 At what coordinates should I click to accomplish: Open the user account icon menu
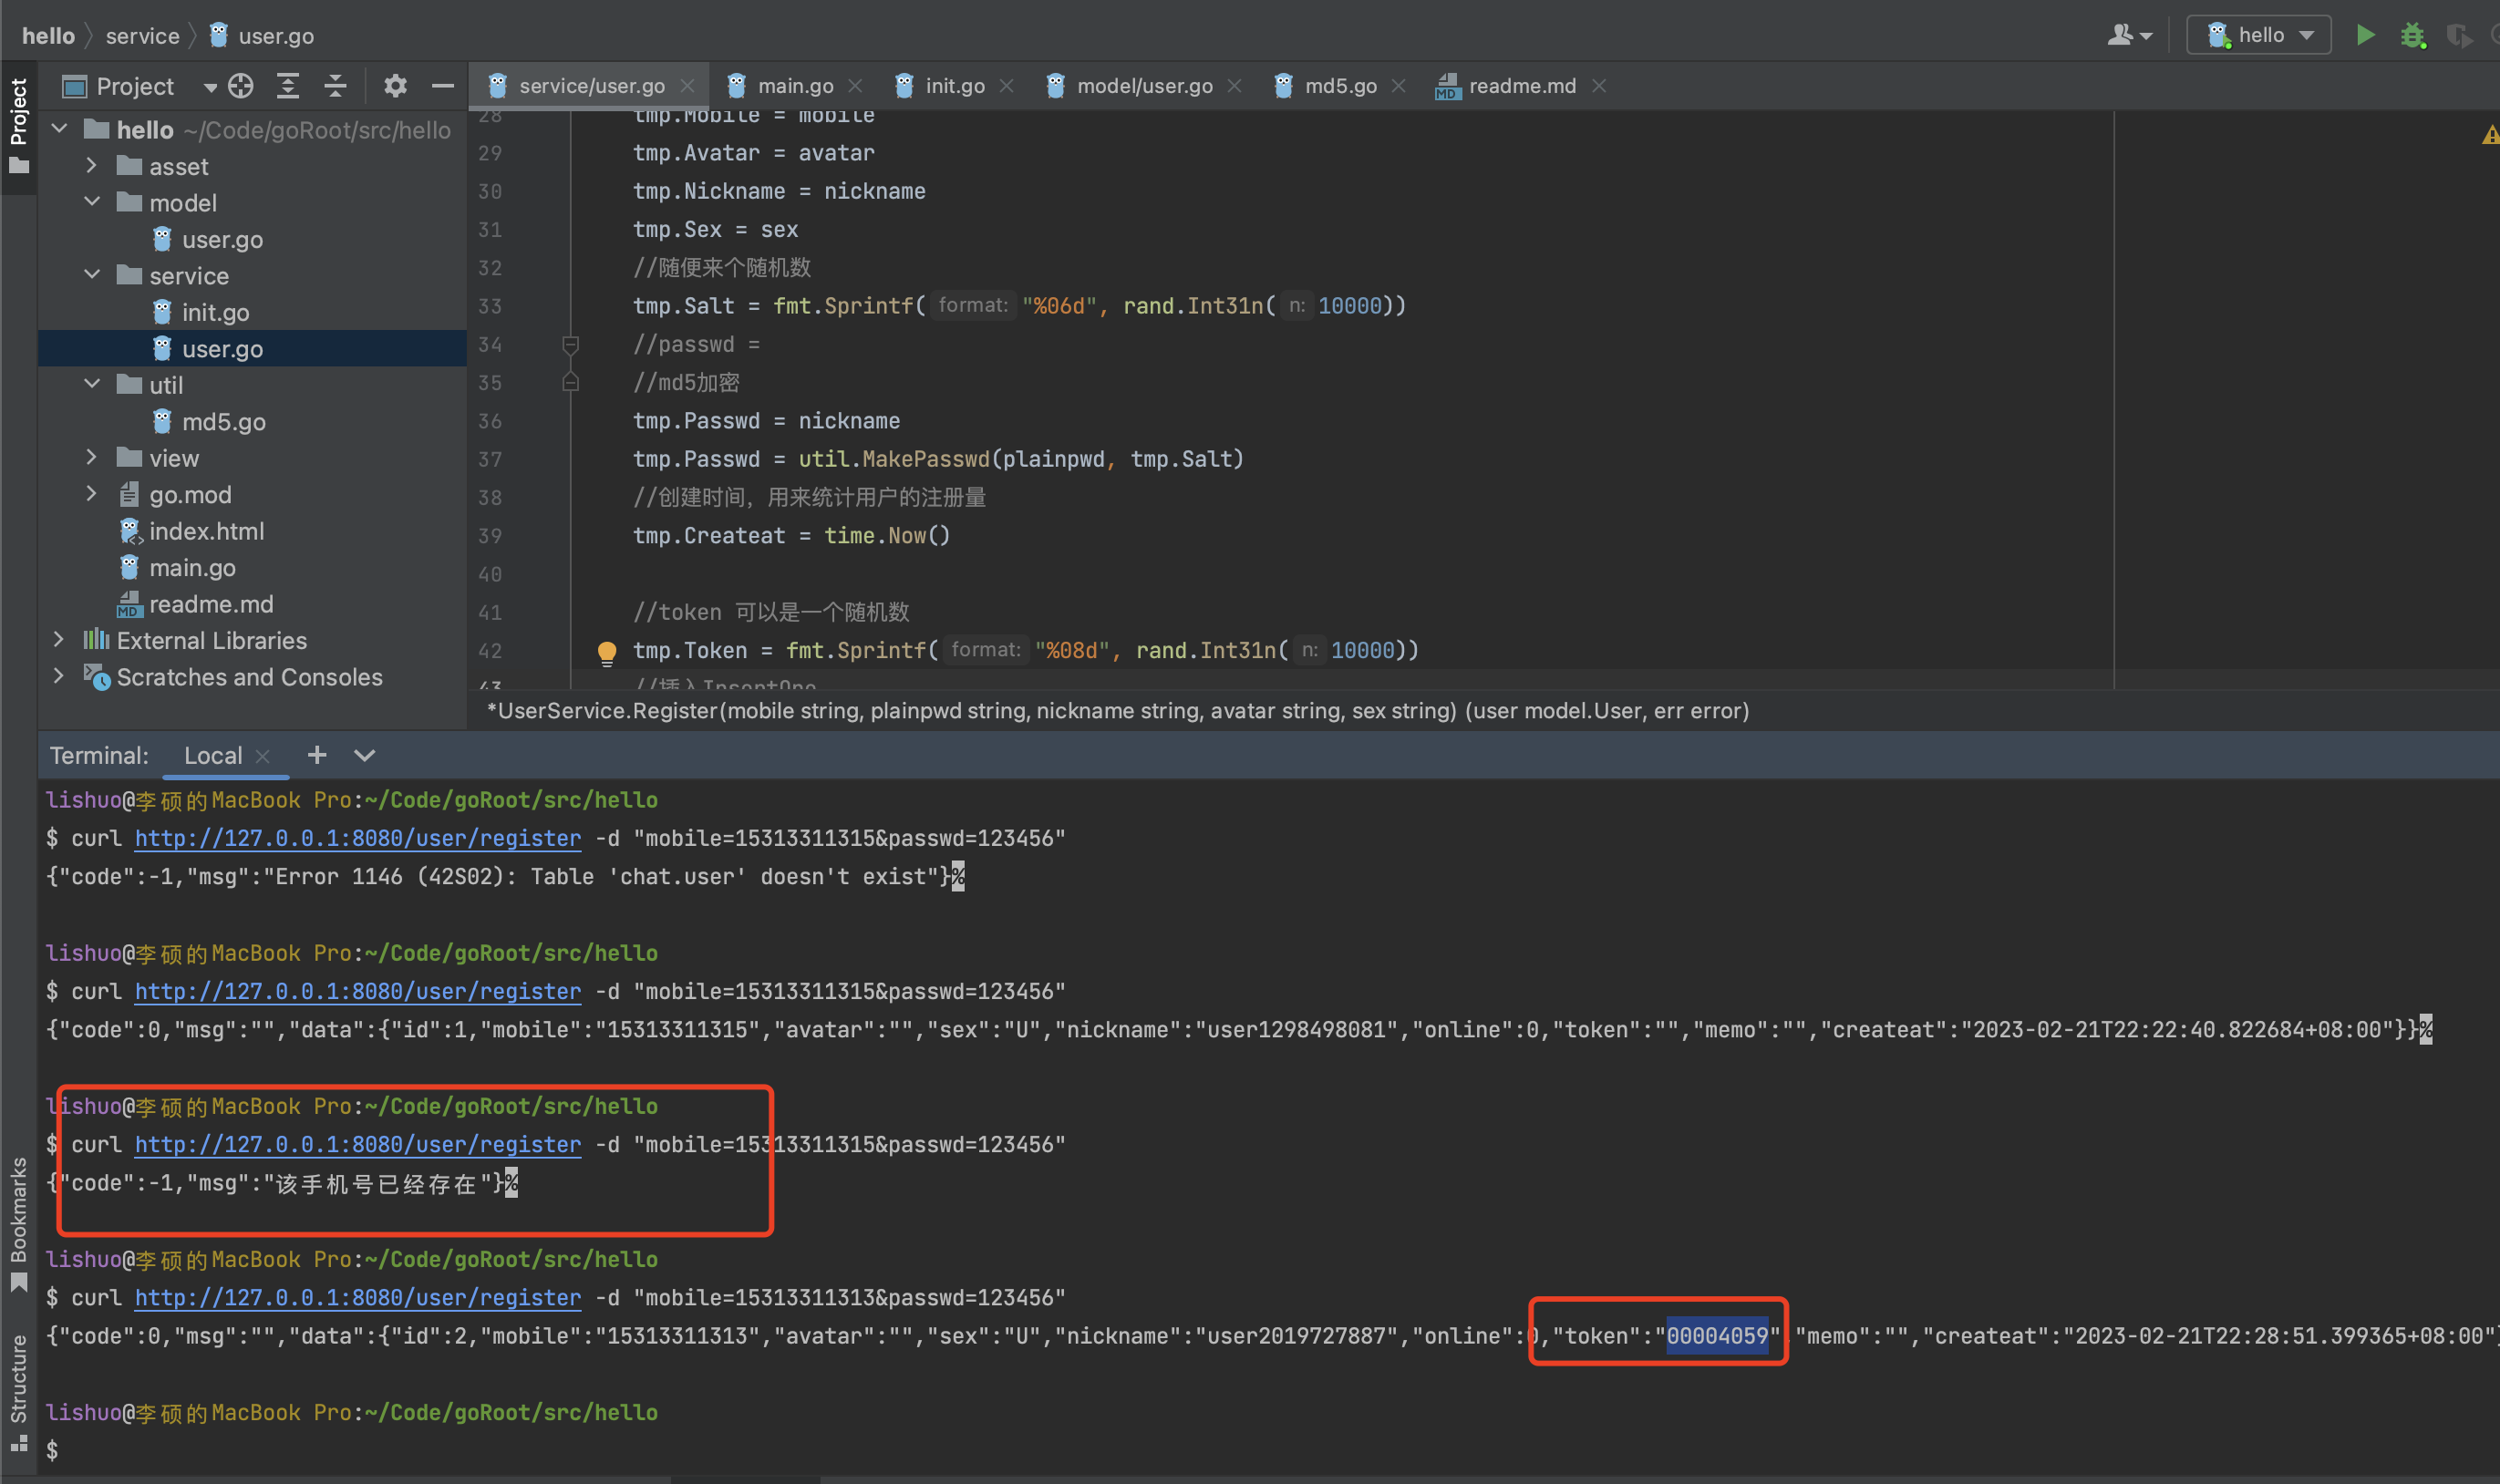(x=2129, y=35)
